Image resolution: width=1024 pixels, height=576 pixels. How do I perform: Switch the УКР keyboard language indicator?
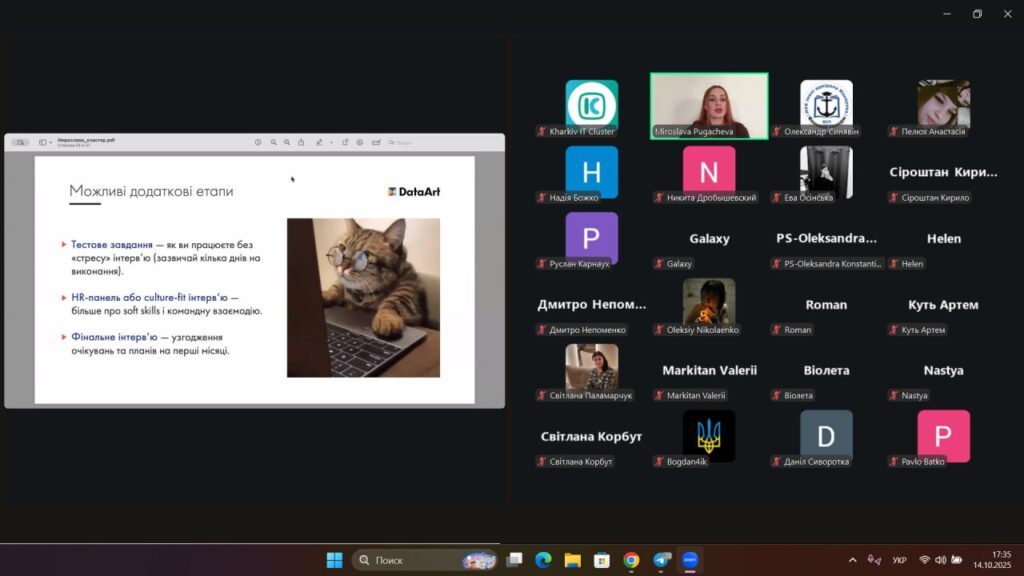[899, 560]
